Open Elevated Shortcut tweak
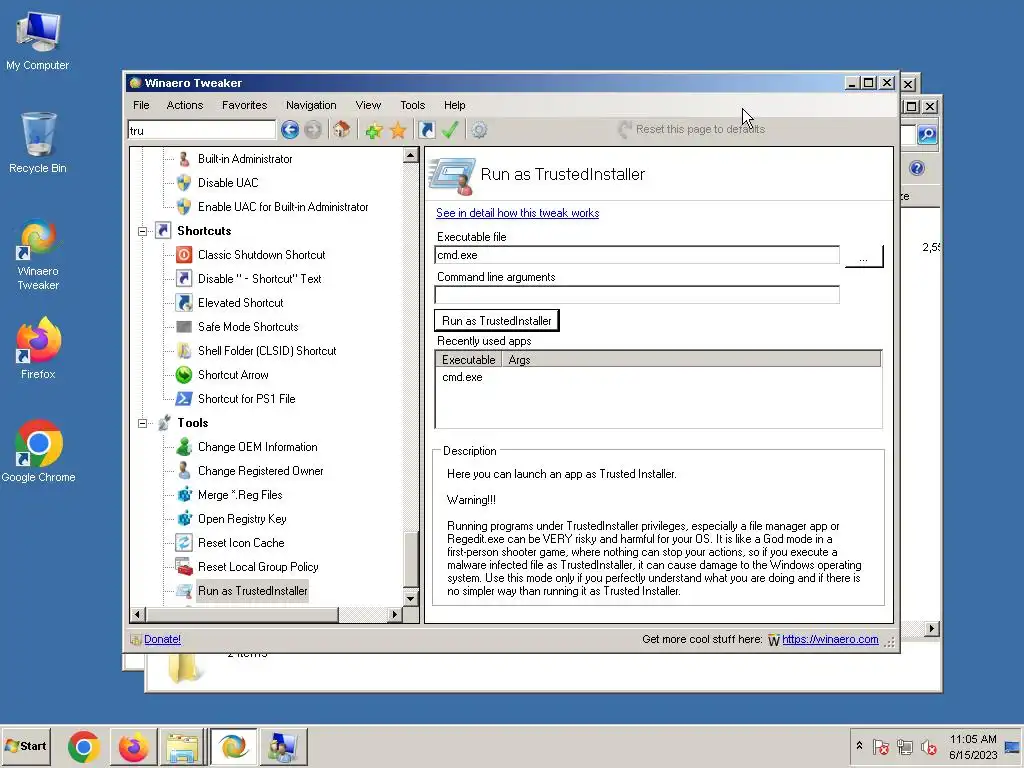Image resolution: width=1024 pixels, height=768 pixels. 240,303
